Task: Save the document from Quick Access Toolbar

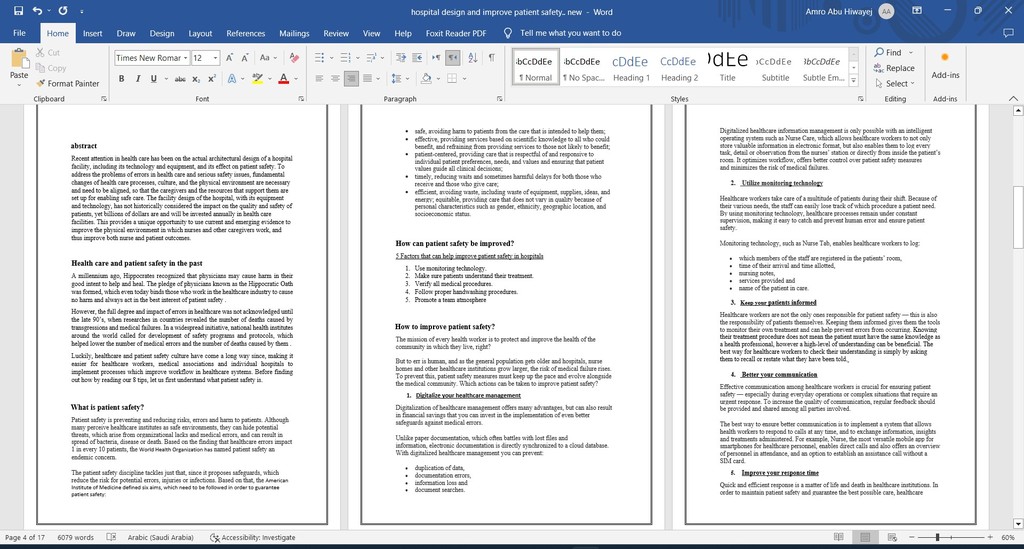Action: click(18, 11)
